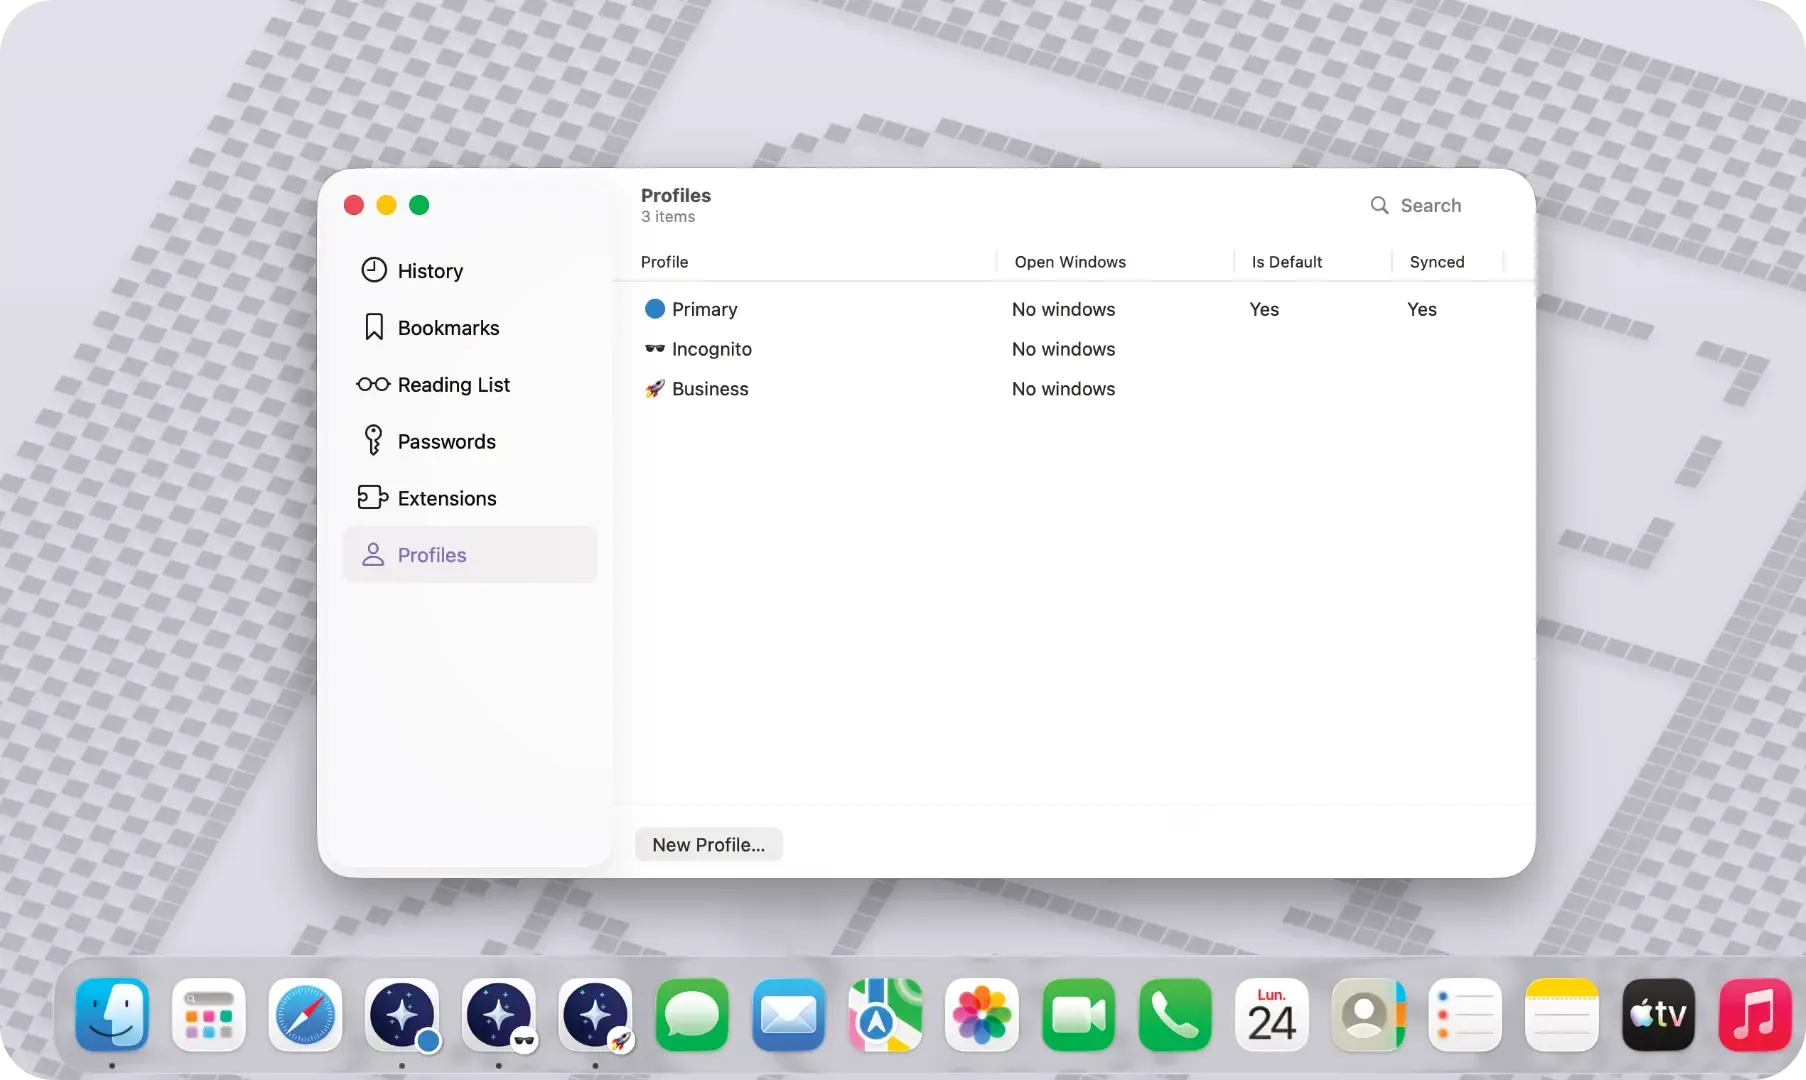Launch Safari from the Dock
The image size is (1806, 1080).
click(306, 1015)
